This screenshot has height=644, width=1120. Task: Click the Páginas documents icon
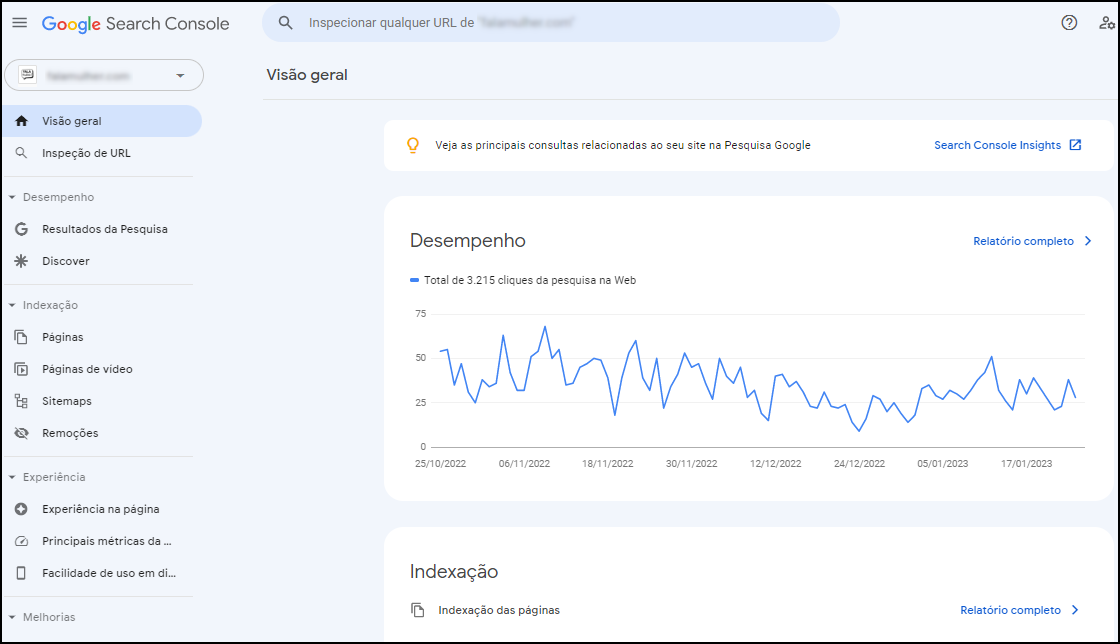pos(21,337)
